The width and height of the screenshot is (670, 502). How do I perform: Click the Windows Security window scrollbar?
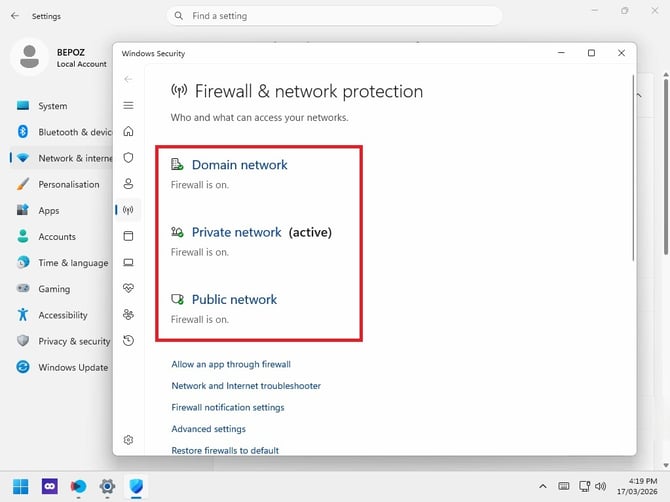(x=633, y=167)
